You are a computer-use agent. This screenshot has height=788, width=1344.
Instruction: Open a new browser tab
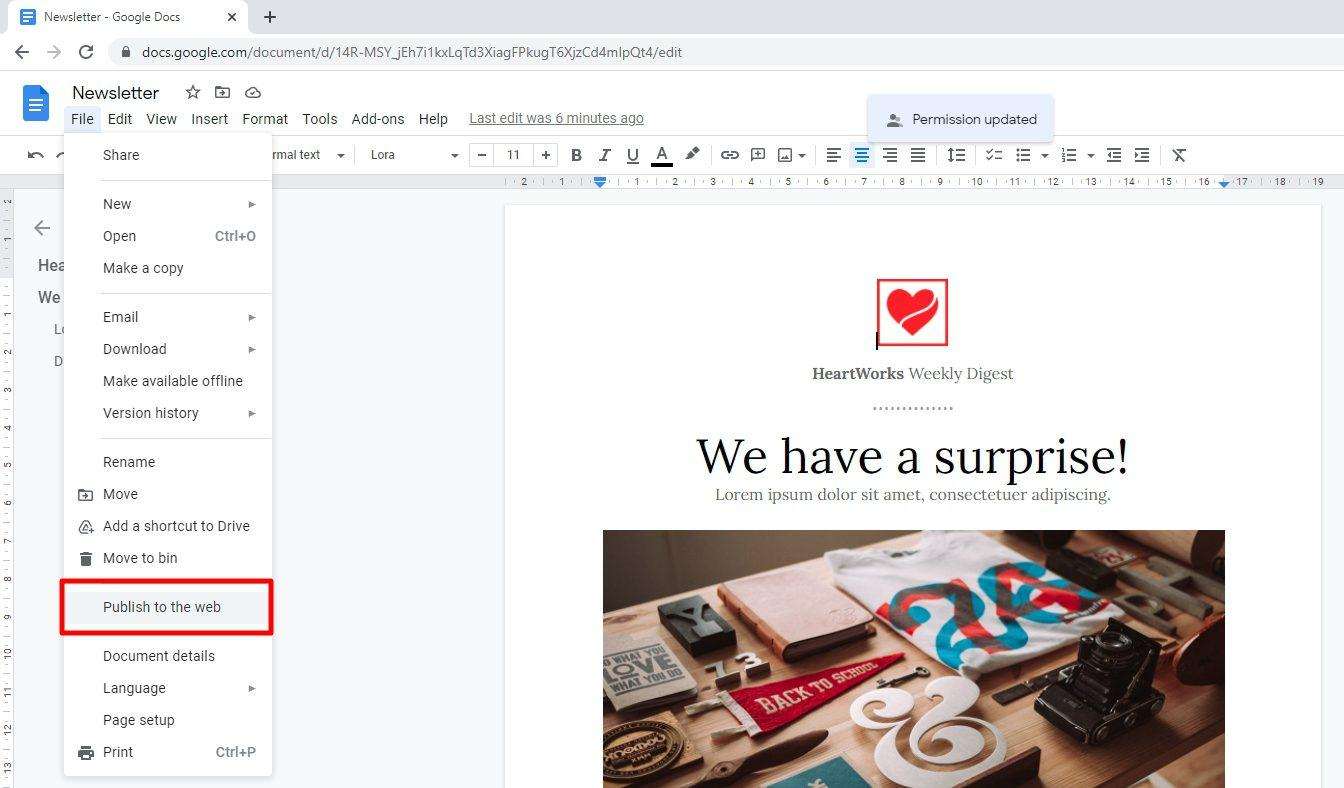(270, 17)
